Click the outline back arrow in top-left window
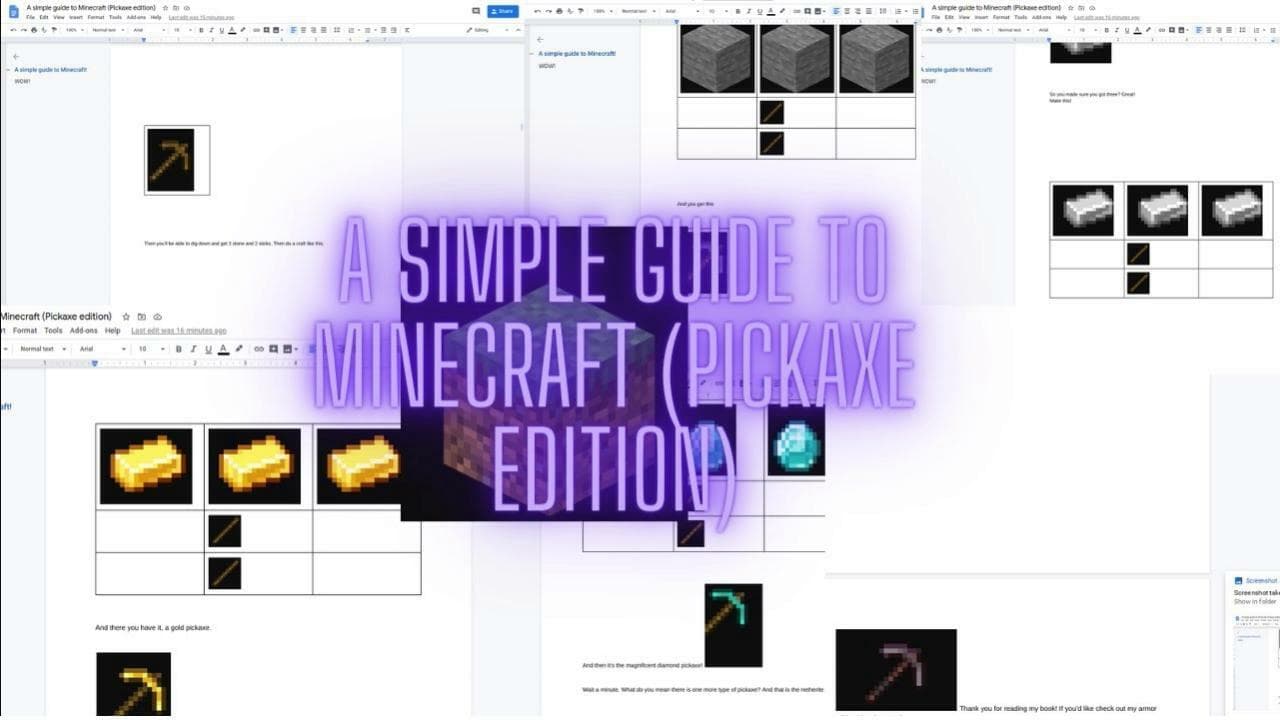Image resolution: width=1280 pixels, height=720 pixels. coord(15,57)
